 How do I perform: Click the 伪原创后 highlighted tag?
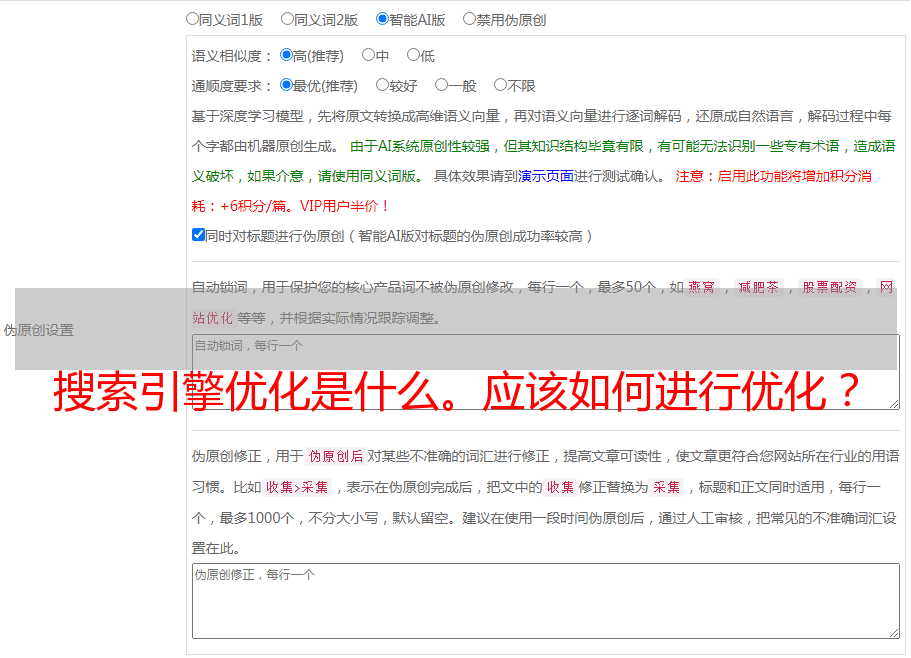coord(336,456)
